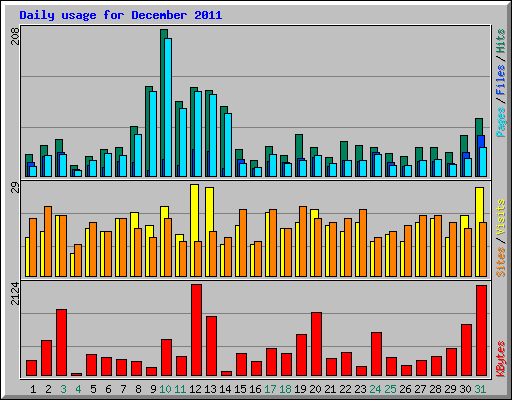
Task: Click day 20 on the x-axis
Action: [x=315, y=389]
